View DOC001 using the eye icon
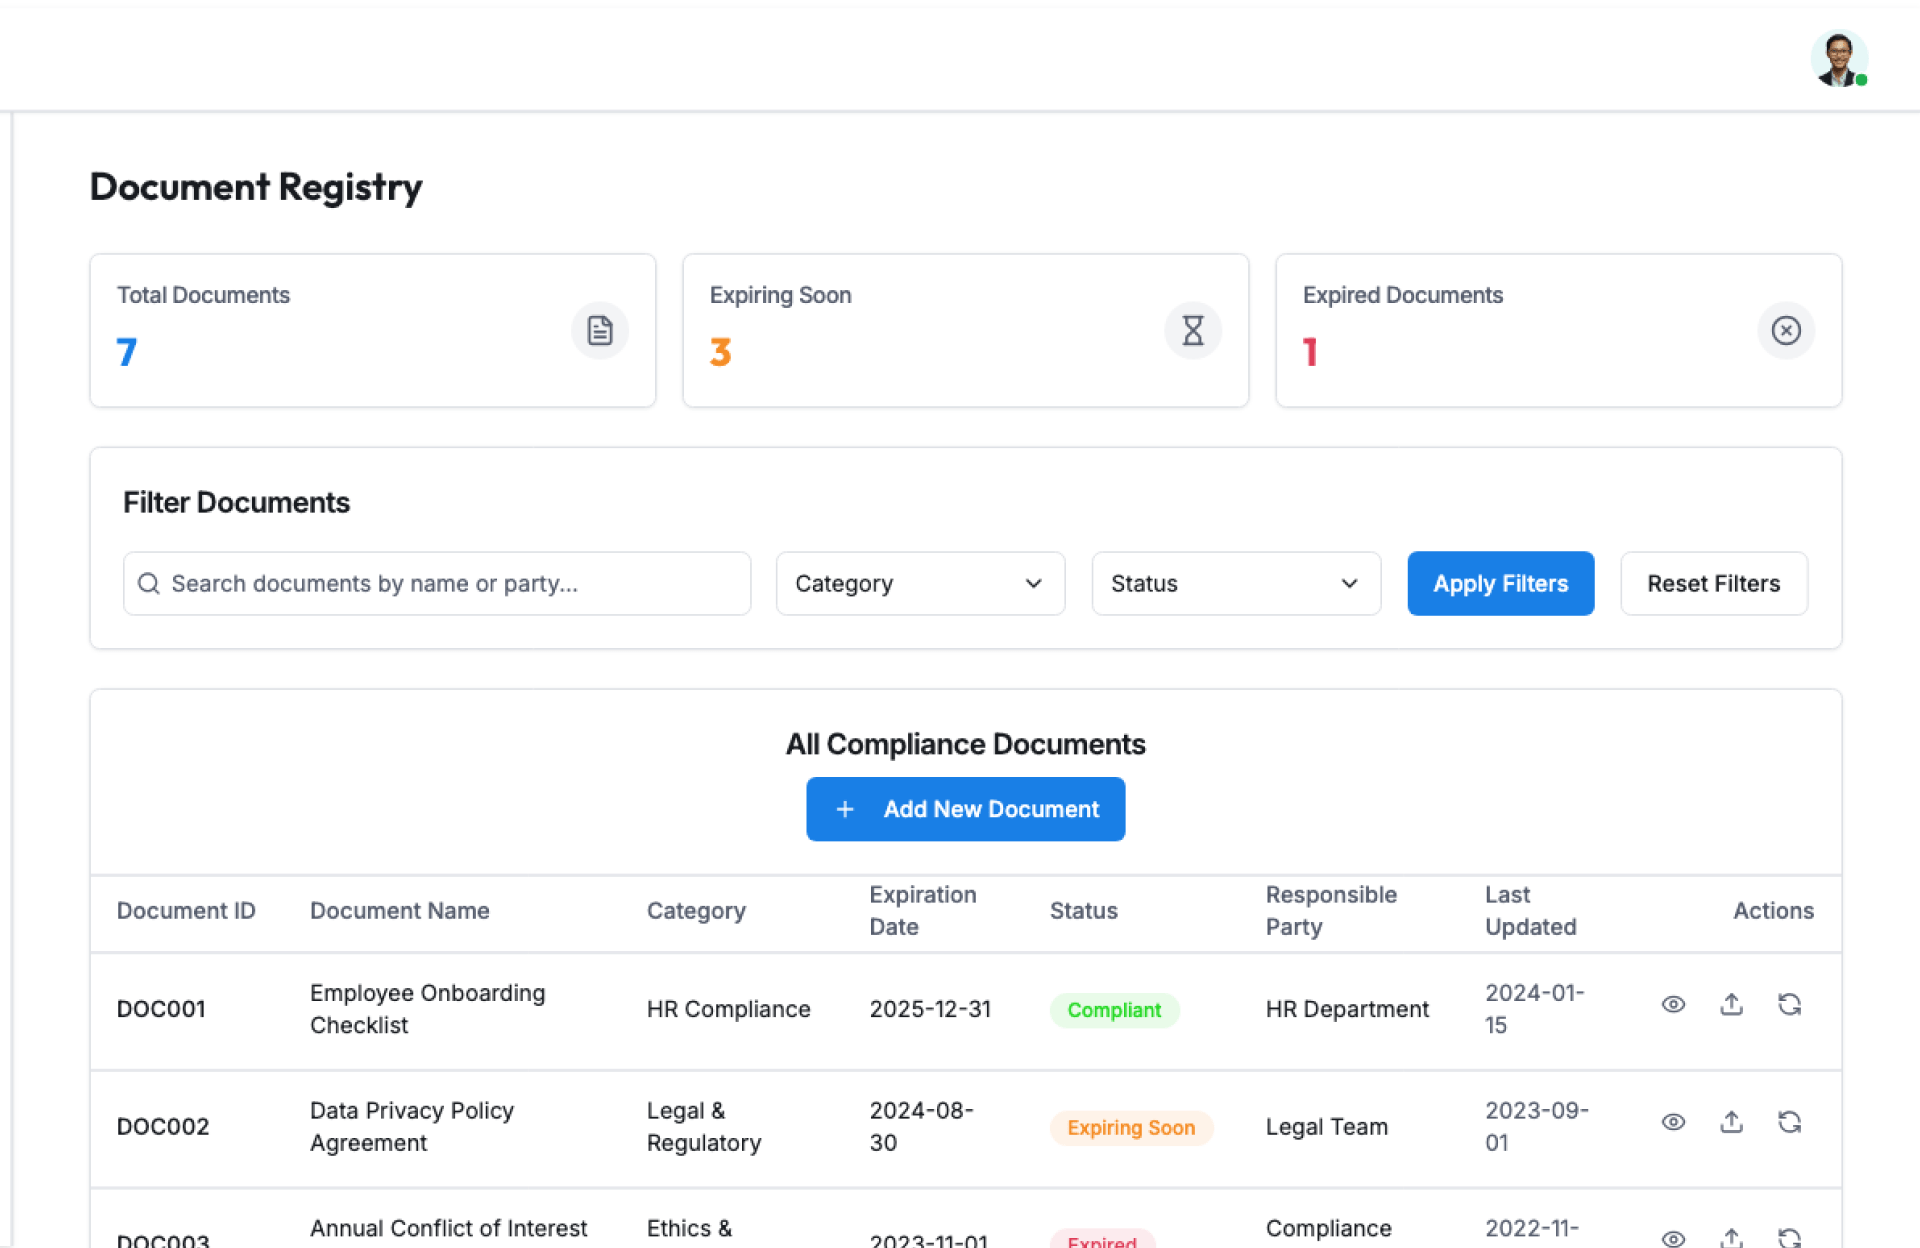The width and height of the screenshot is (1920, 1248). pyautogui.click(x=1673, y=1004)
